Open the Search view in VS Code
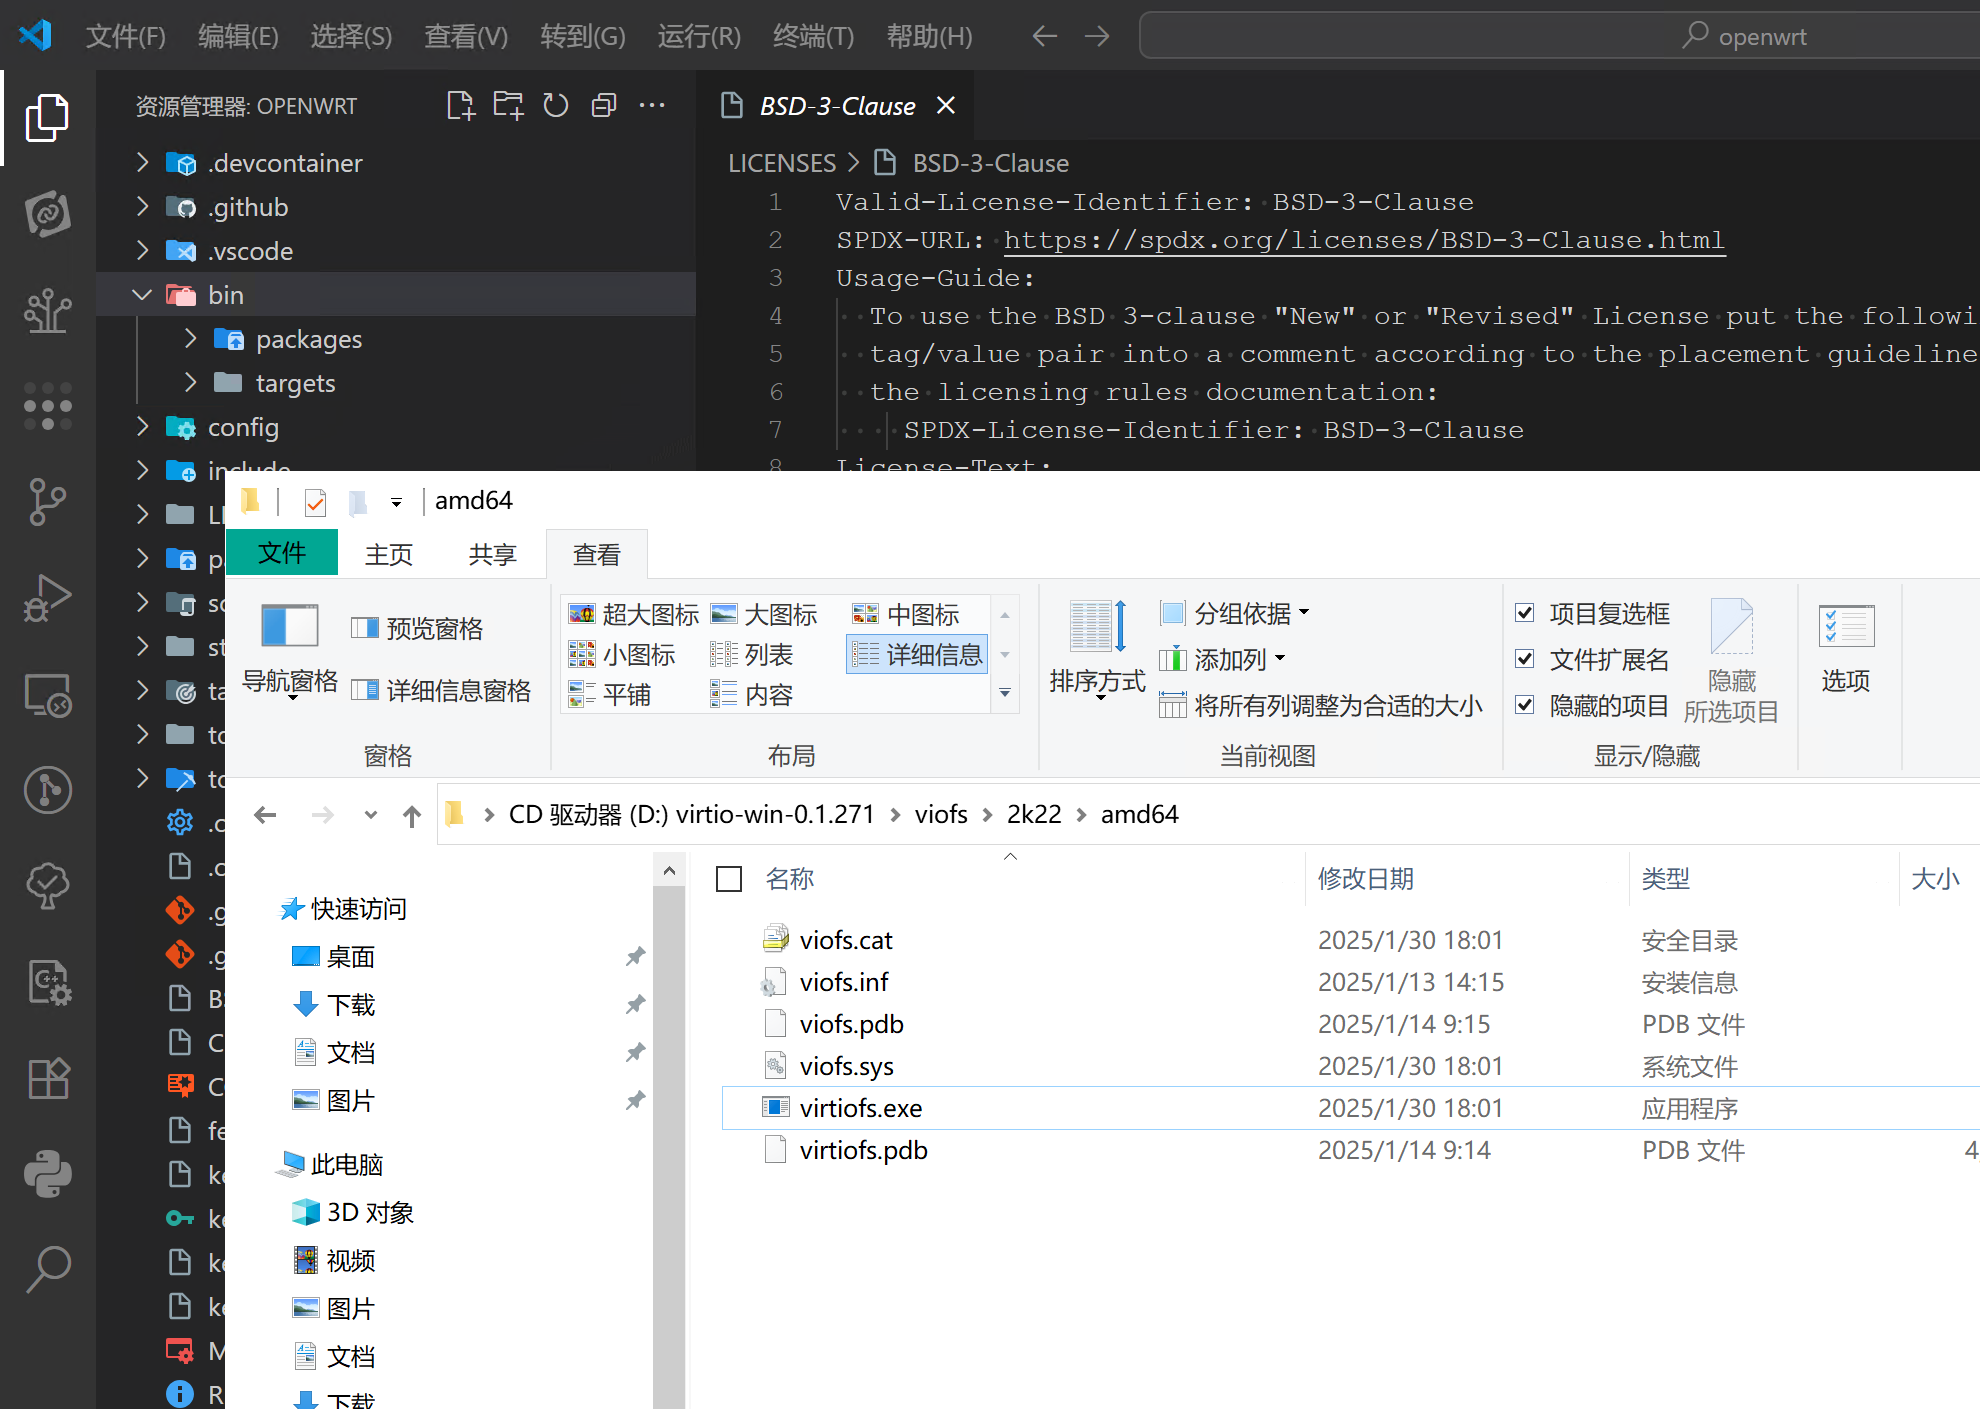This screenshot has height=1409, width=1980. coord(47,1268)
